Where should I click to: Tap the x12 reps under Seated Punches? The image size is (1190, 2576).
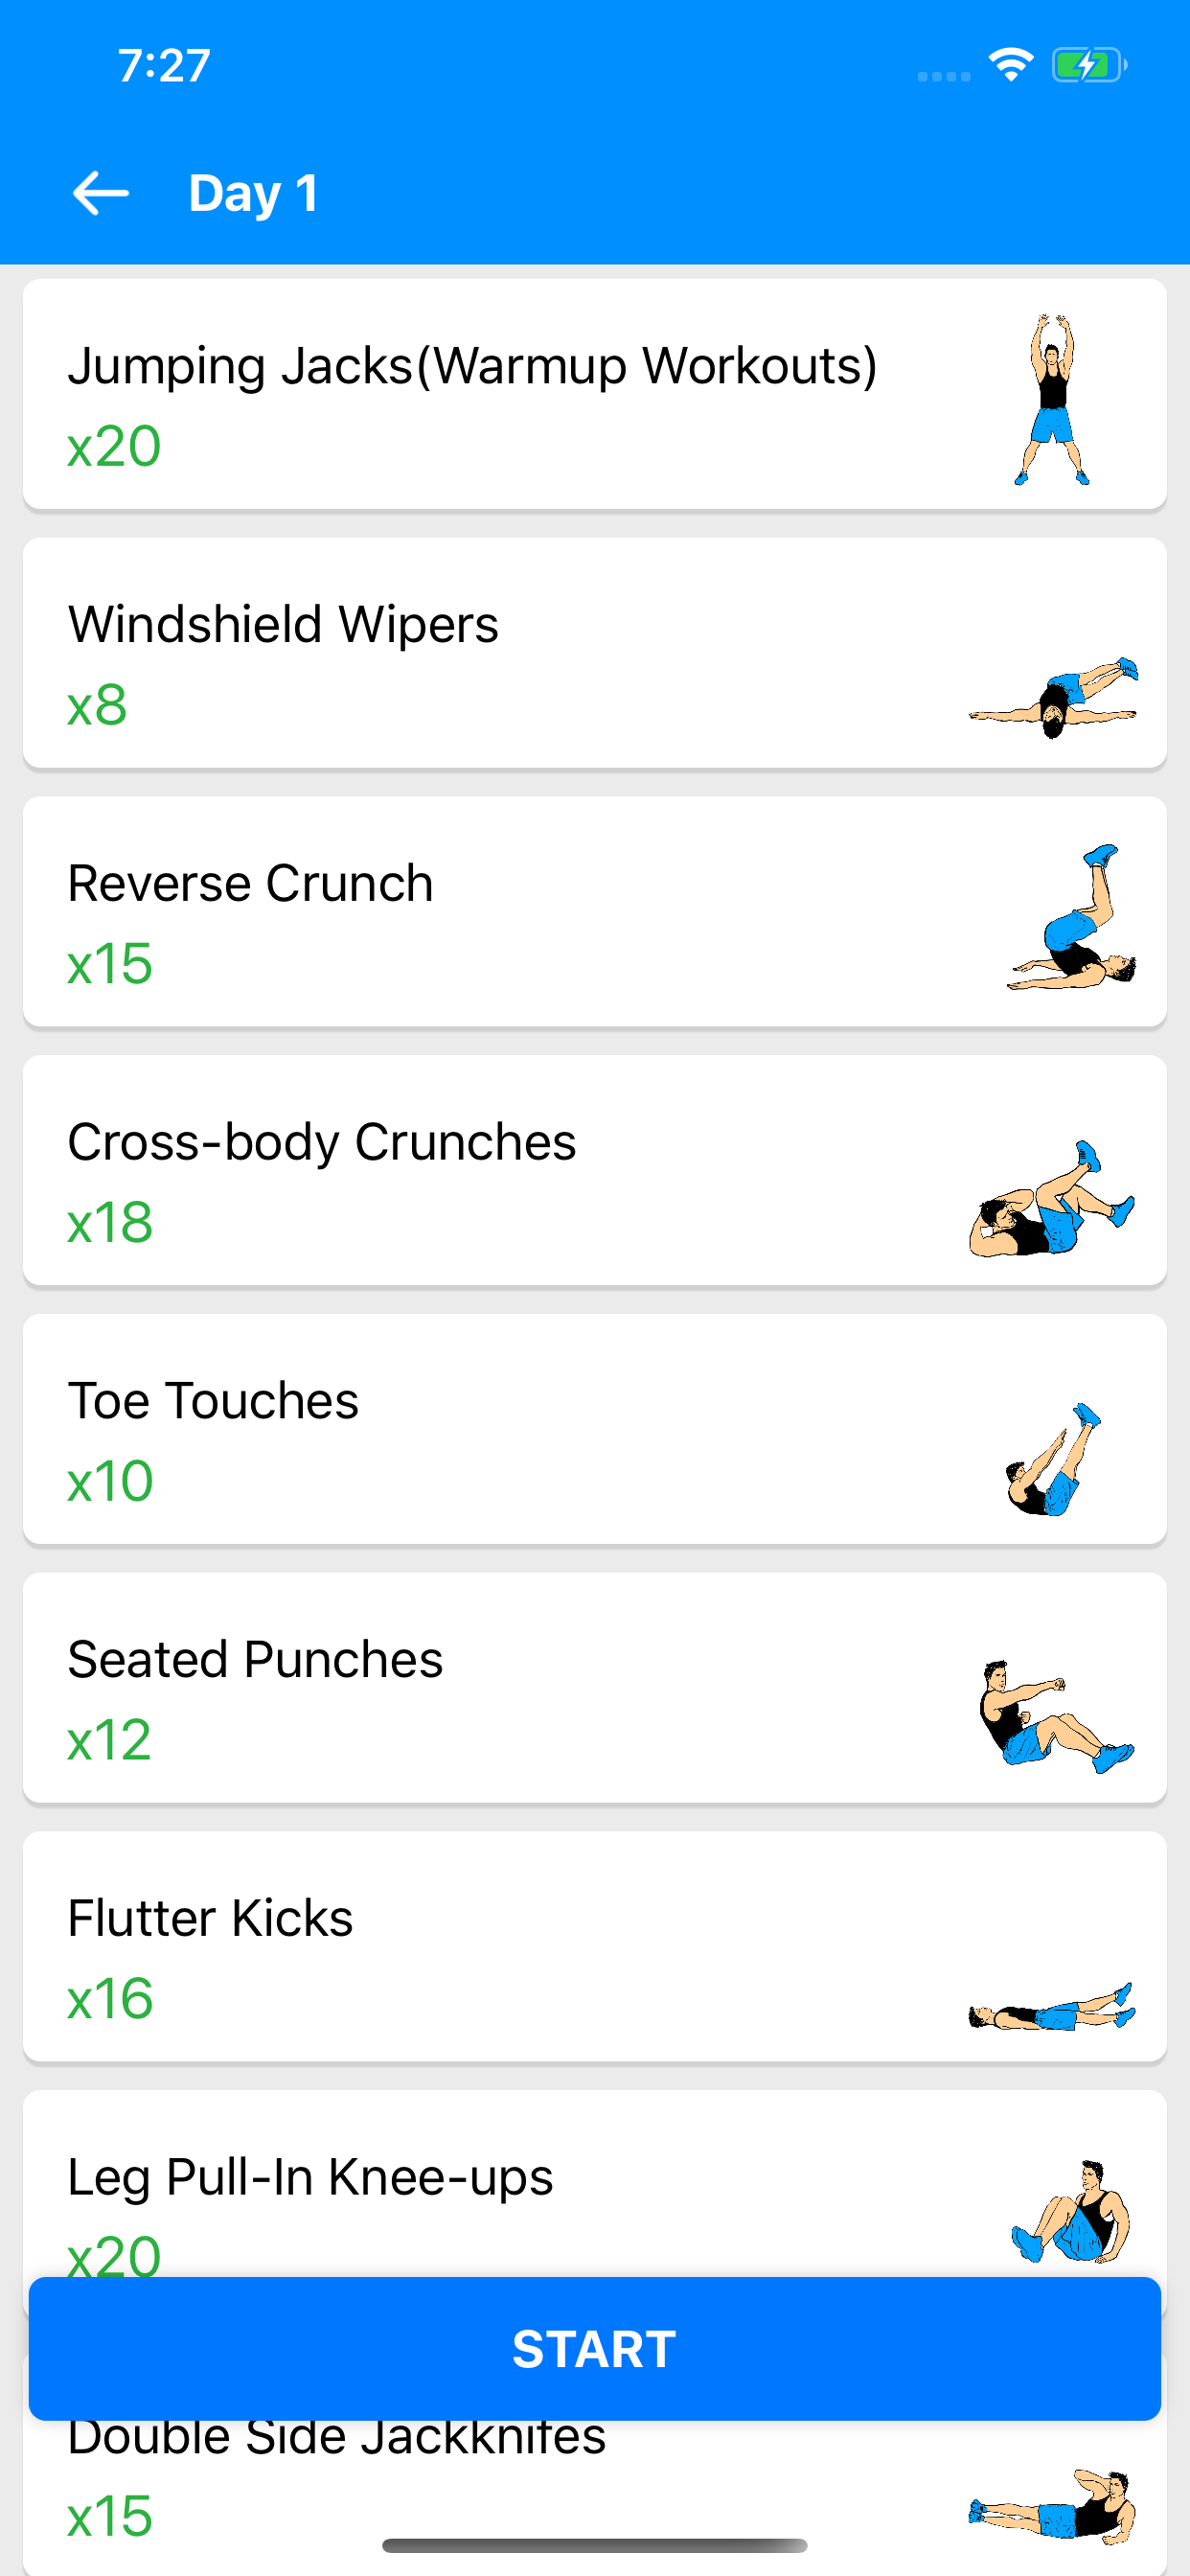109,1740
